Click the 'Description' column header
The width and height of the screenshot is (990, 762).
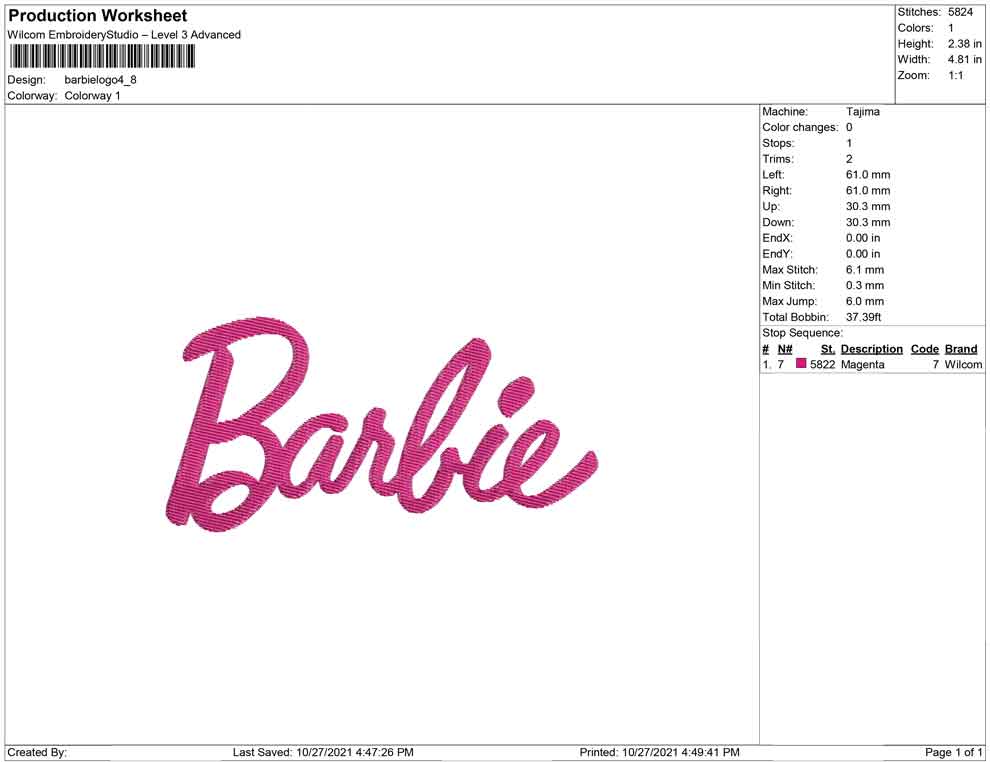pyautogui.click(x=872, y=349)
